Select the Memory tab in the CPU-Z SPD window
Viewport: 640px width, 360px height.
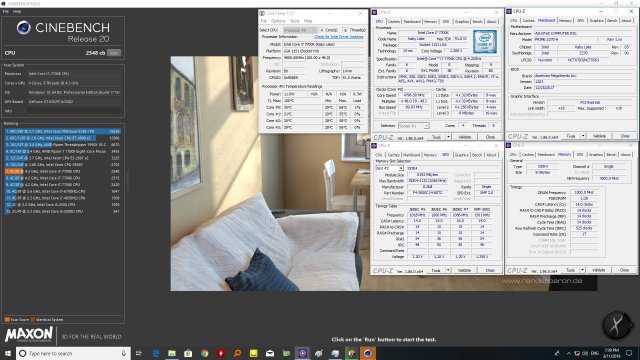(x=430, y=155)
